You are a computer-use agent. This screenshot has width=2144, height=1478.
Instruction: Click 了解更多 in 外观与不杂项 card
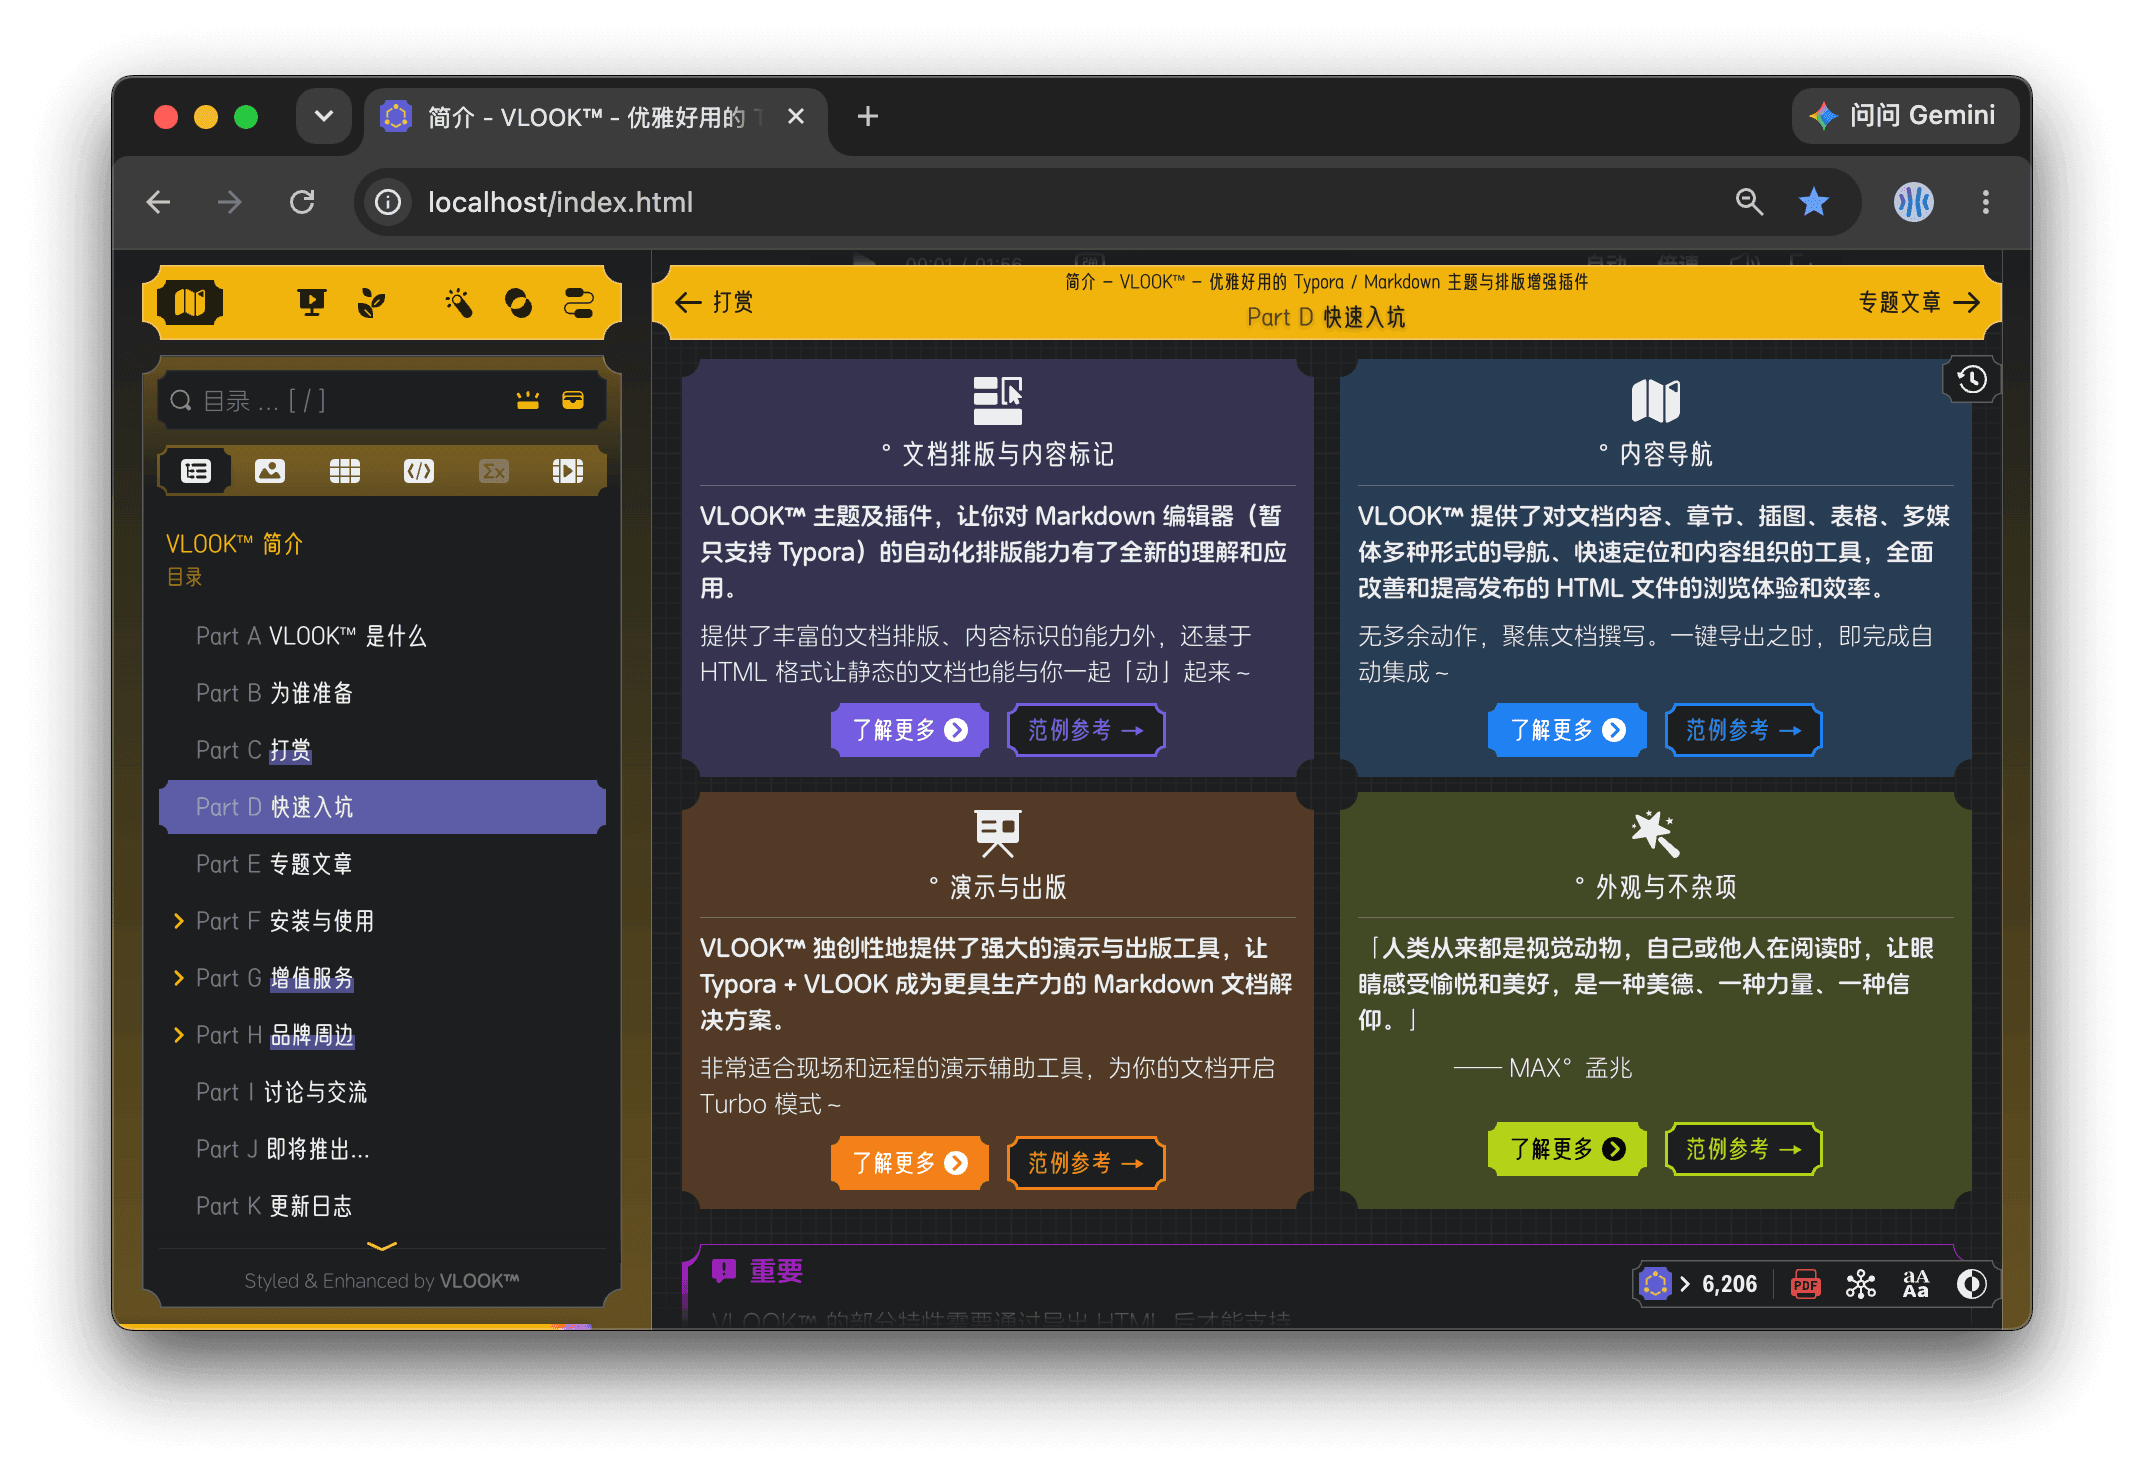pyautogui.click(x=1567, y=1149)
